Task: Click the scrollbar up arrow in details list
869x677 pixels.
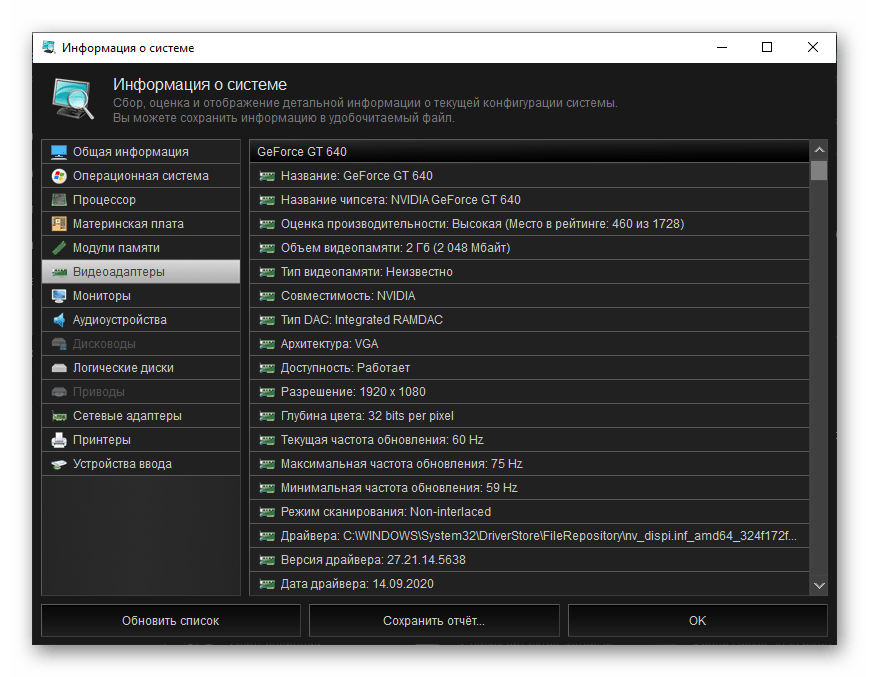Action: click(819, 150)
